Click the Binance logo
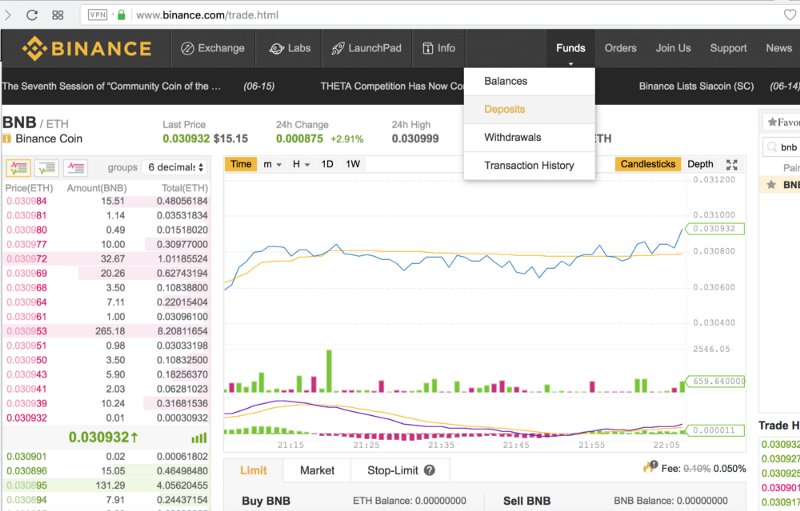 tap(87, 48)
